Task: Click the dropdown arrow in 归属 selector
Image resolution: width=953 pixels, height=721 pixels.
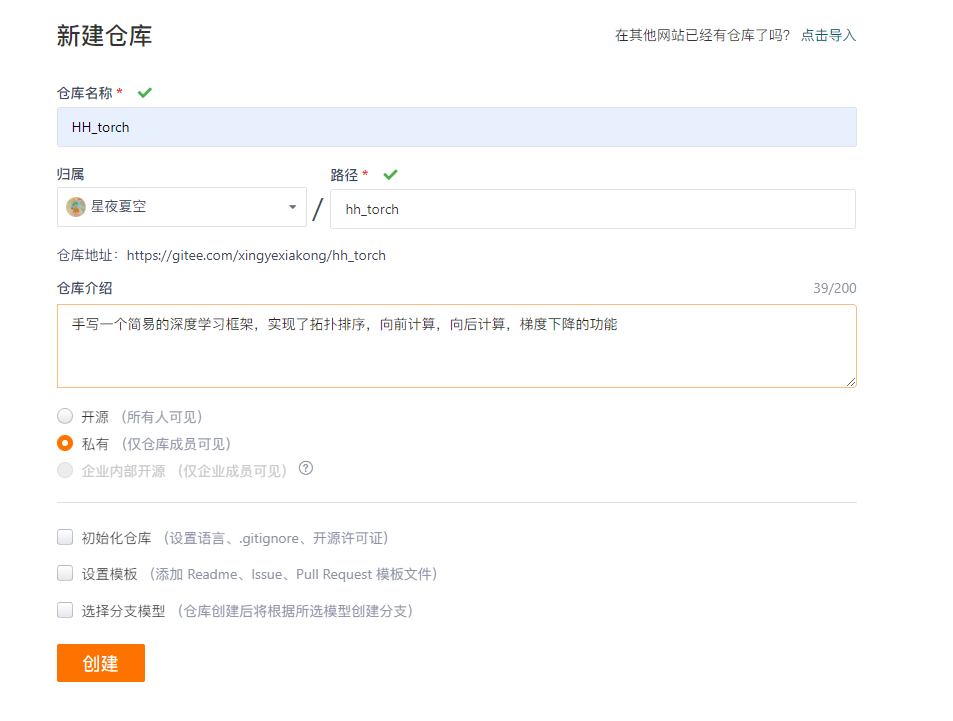Action: click(x=292, y=207)
